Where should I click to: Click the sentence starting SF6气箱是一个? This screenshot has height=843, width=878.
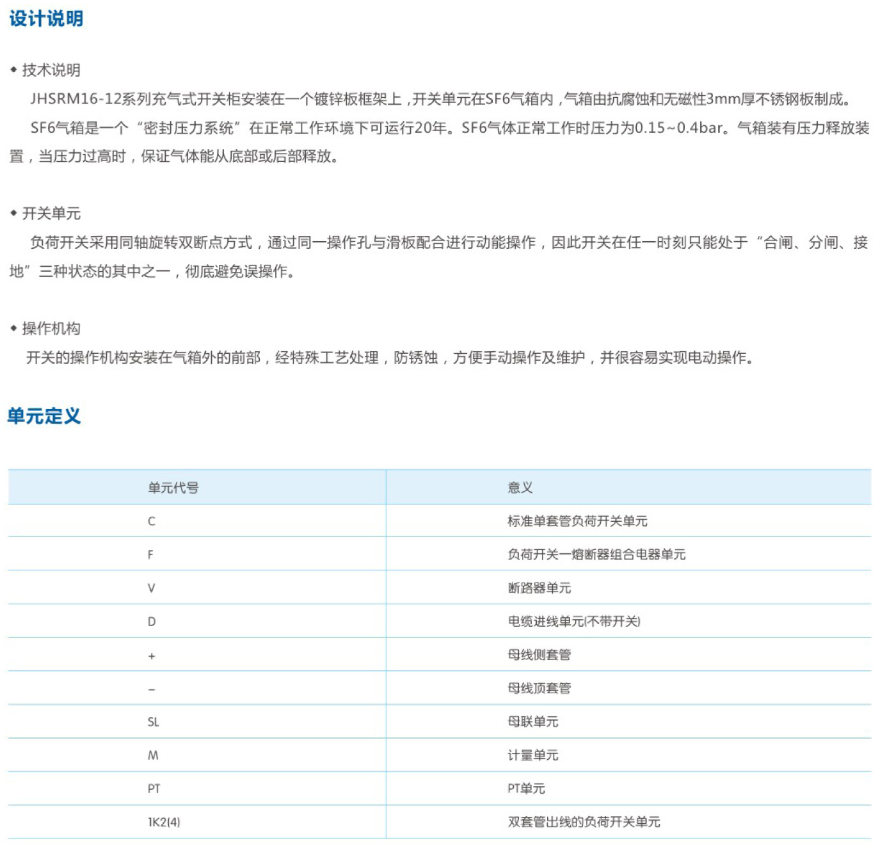coord(450,128)
